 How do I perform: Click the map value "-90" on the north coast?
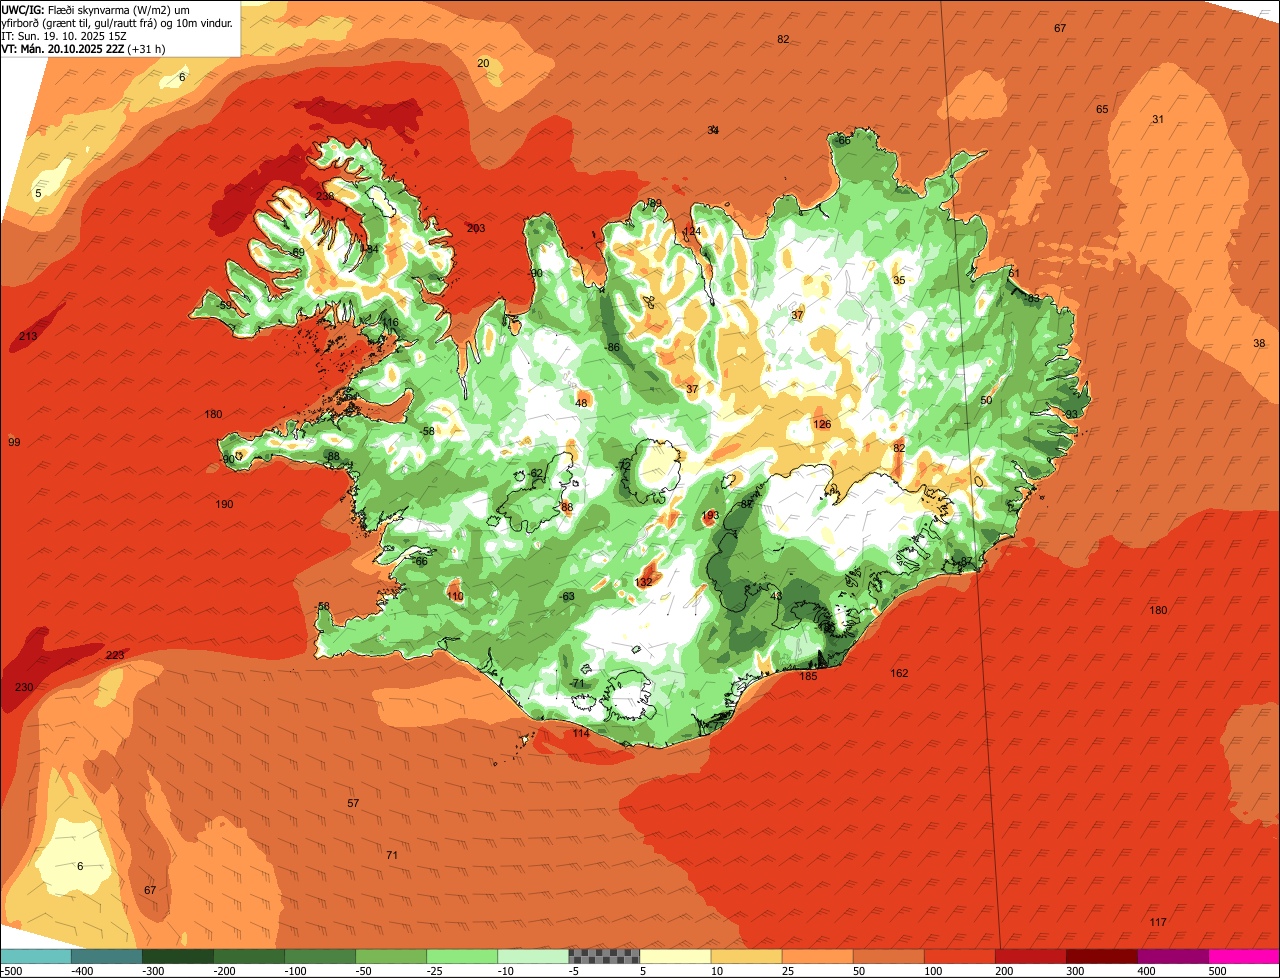pyautogui.click(x=535, y=274)
